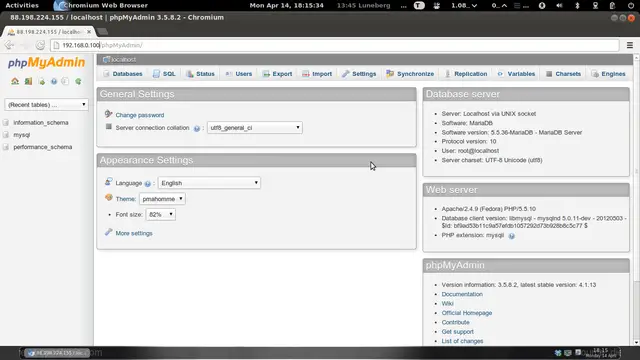
Task: Open the Users tab
Action: coord(239,74)
